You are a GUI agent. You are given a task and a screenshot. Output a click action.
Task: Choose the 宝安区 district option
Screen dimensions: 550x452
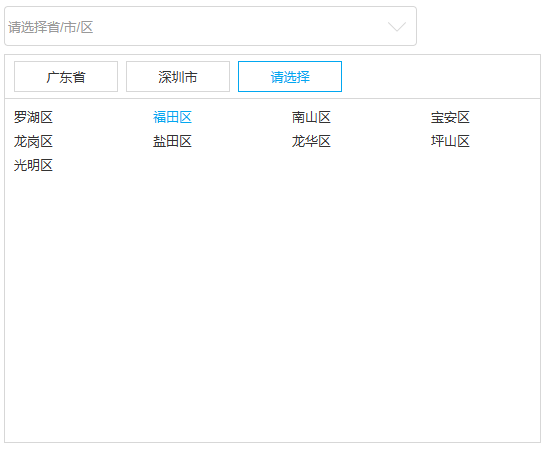pos(450,117)
